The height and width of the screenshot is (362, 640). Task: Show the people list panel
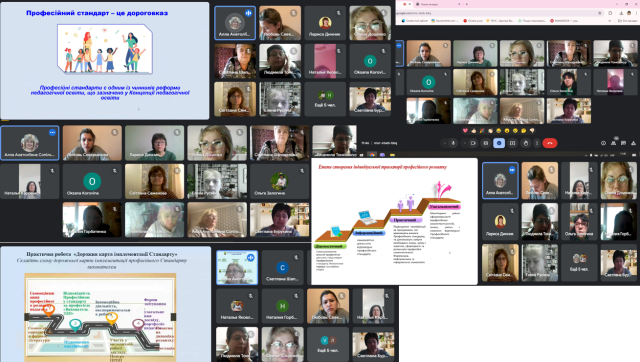click(x=613, y=143)
